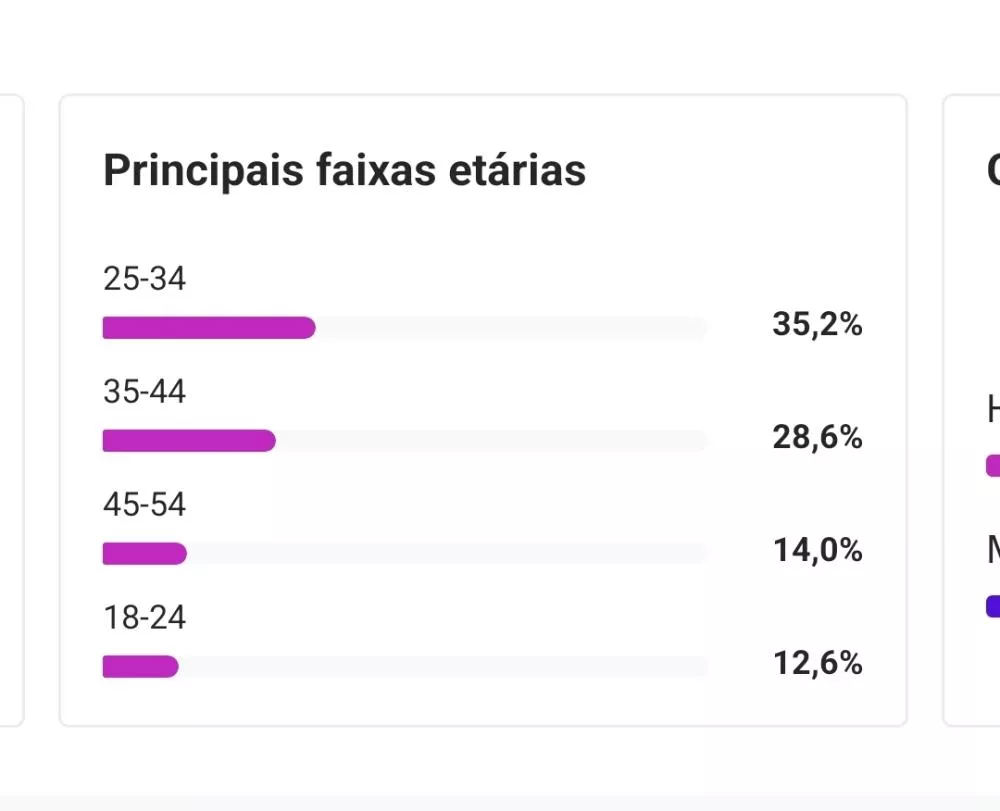Click the 45-54 age range label

[x=144, y=505]
